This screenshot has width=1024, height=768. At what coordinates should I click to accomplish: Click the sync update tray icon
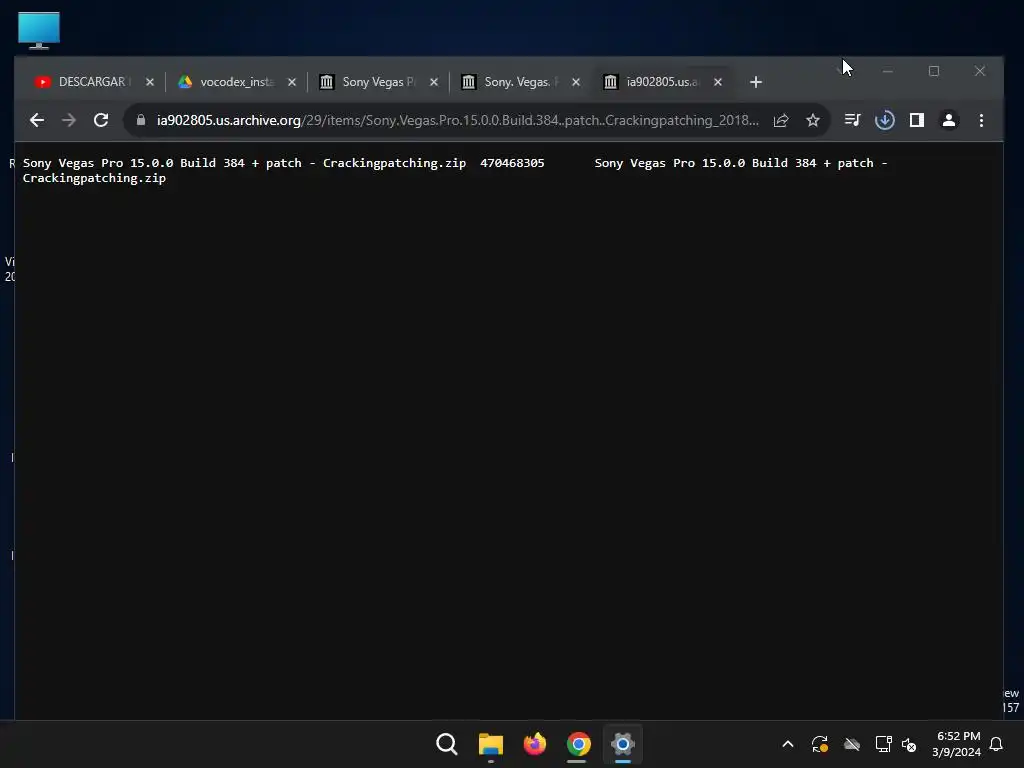(820, 744)
